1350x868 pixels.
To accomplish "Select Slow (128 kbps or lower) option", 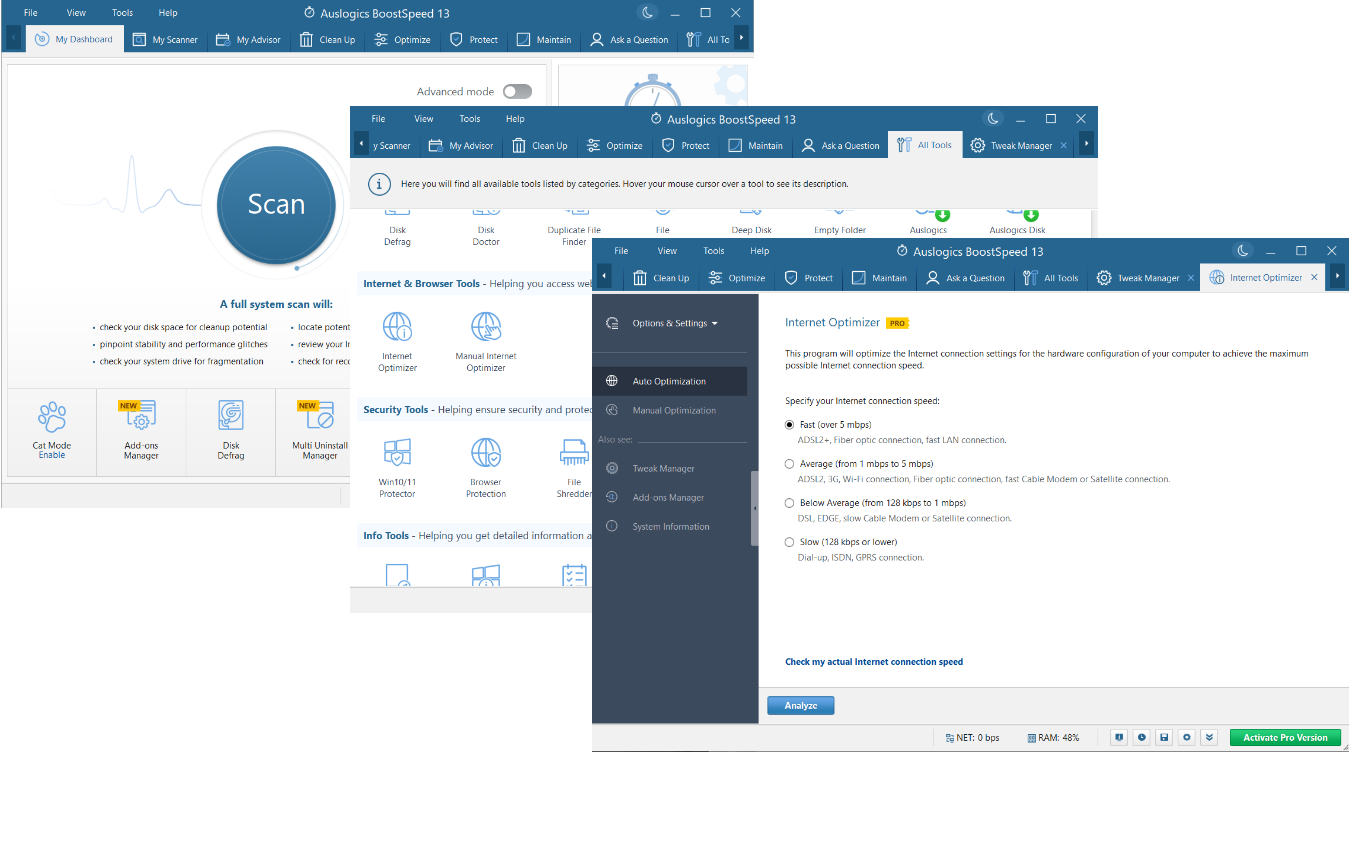I will (x=790, y=542).
